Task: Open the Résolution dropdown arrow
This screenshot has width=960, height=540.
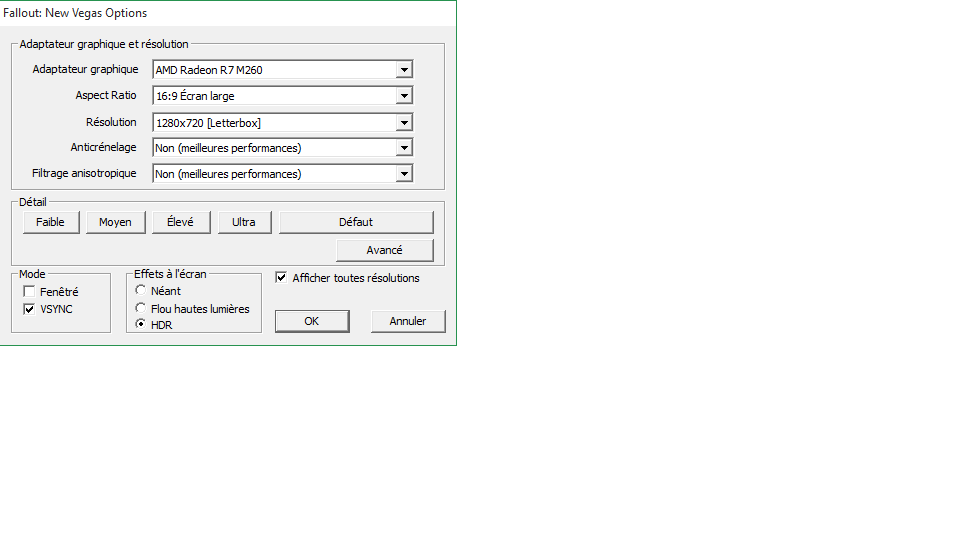Action: 404,123
